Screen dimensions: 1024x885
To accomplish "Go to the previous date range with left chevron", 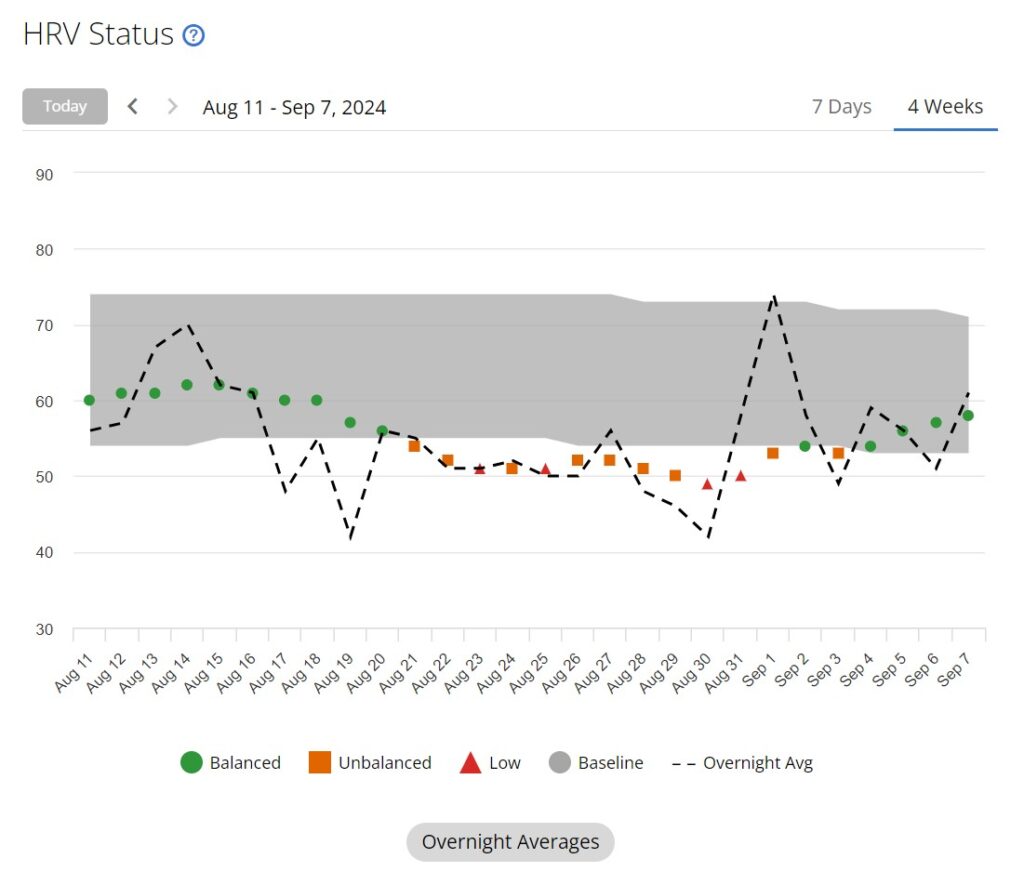I will click(133, 106).
